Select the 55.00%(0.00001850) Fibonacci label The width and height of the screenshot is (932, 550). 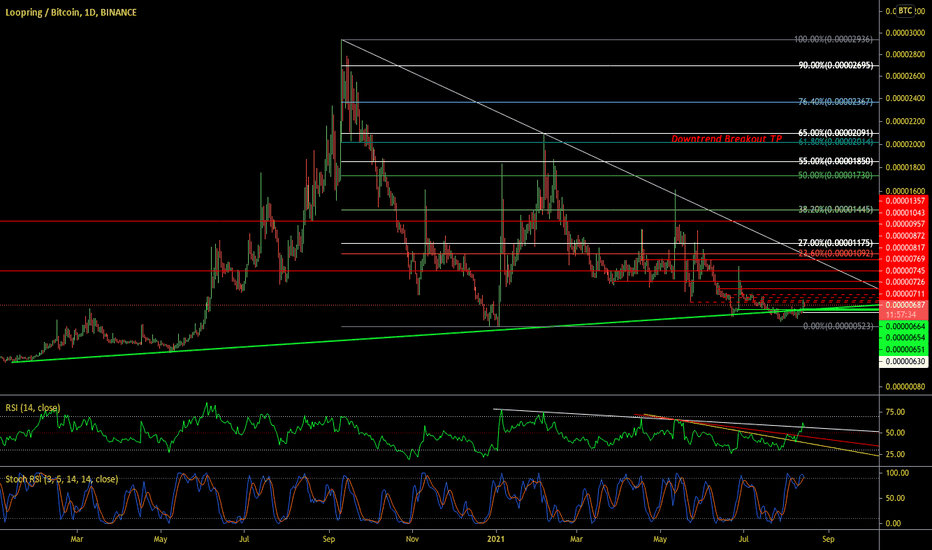[836, 161]
